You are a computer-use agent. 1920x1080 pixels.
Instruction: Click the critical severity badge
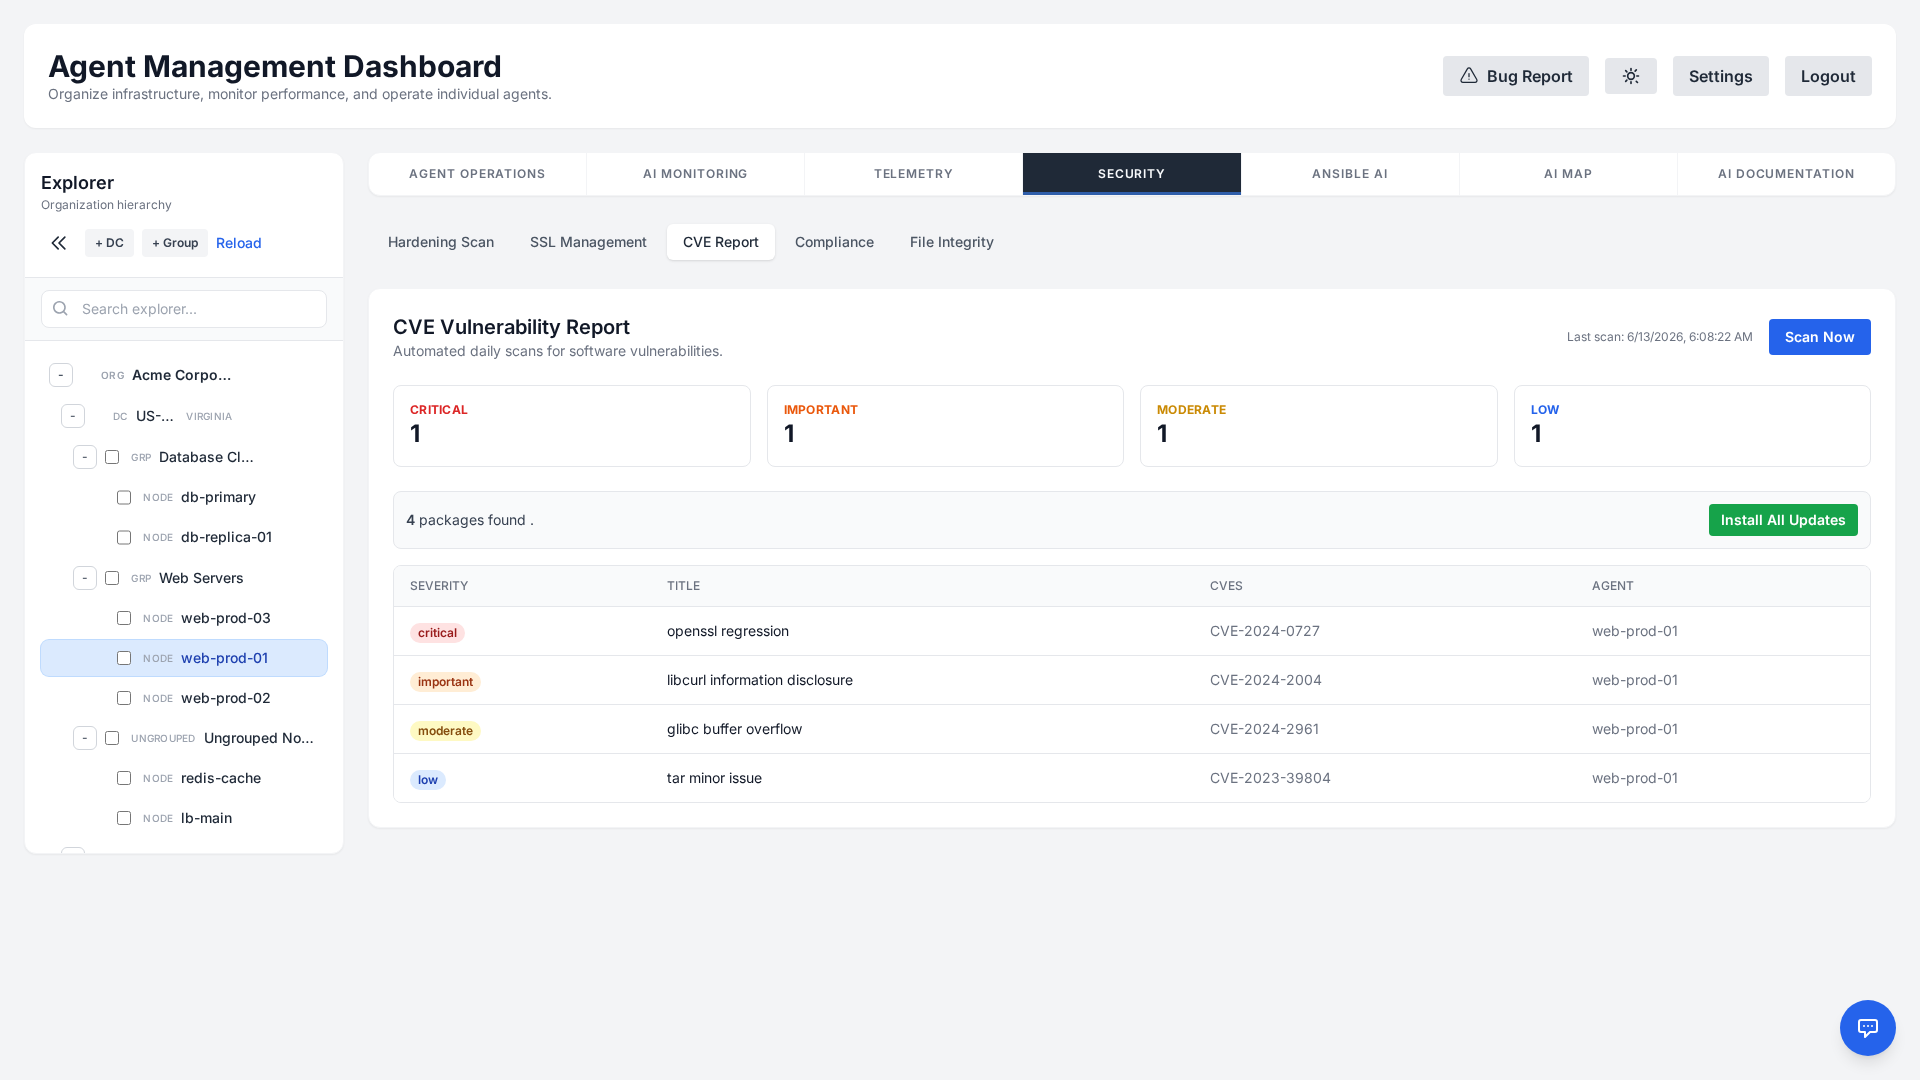click(437, 633)
